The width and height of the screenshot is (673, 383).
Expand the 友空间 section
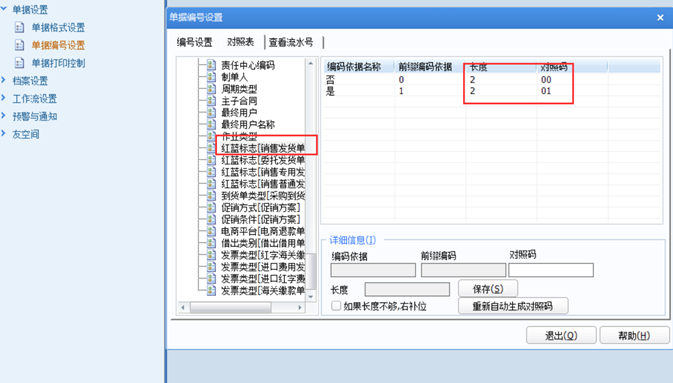(3, 134)
